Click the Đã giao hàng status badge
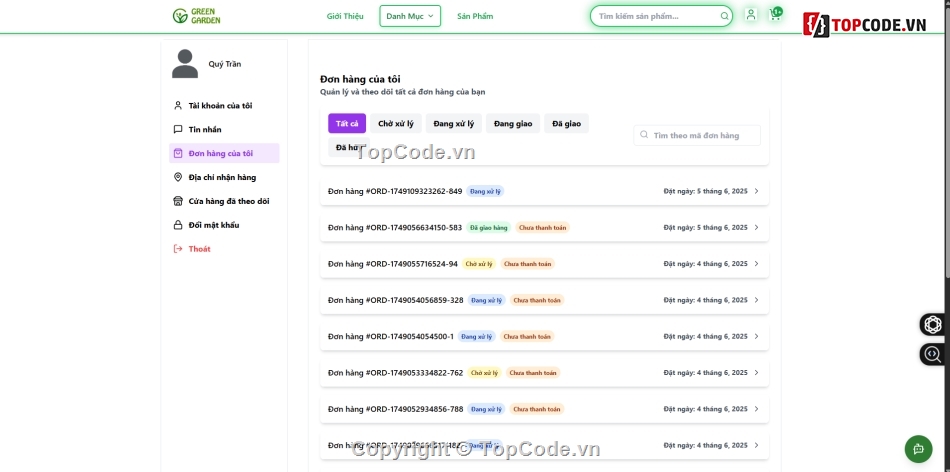 [488, 227]
